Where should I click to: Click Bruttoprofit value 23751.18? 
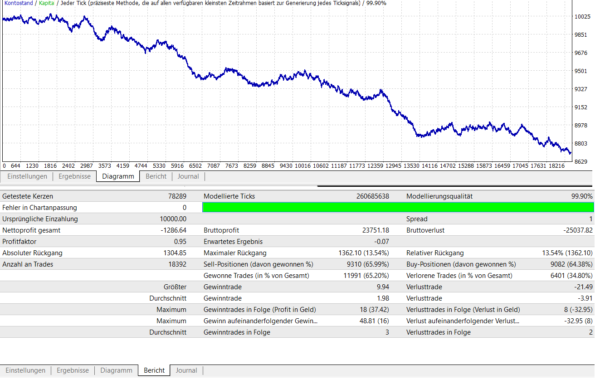(x=376, y=230)
